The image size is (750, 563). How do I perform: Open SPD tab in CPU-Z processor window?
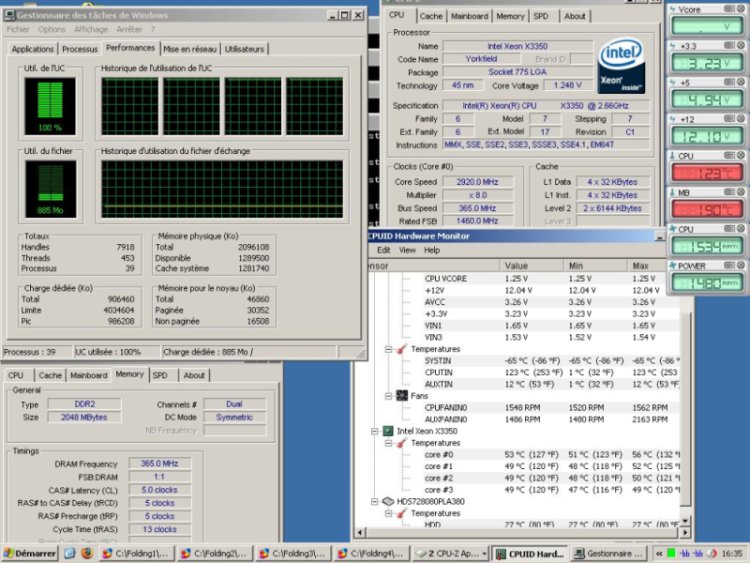coord(541,16)
